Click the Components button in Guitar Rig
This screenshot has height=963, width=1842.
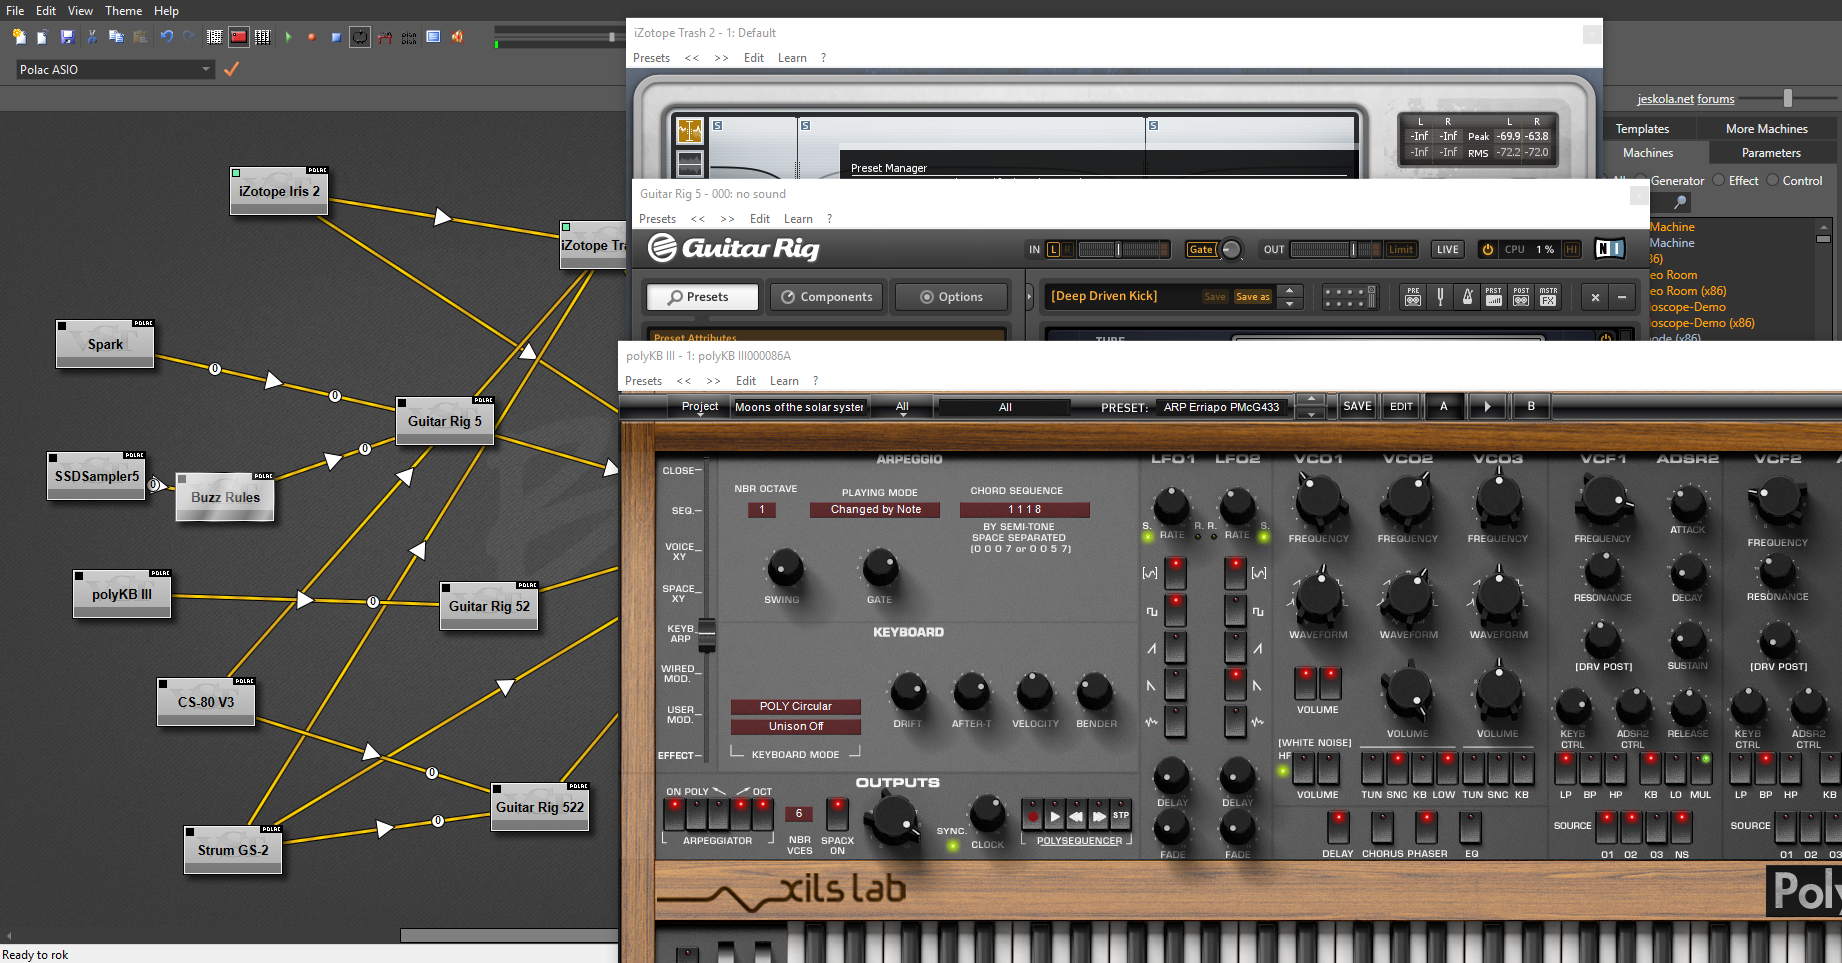tap(827, 297)
